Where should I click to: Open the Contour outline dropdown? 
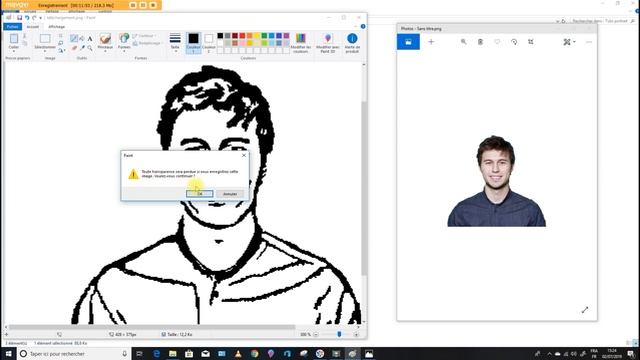click(144, 36)
